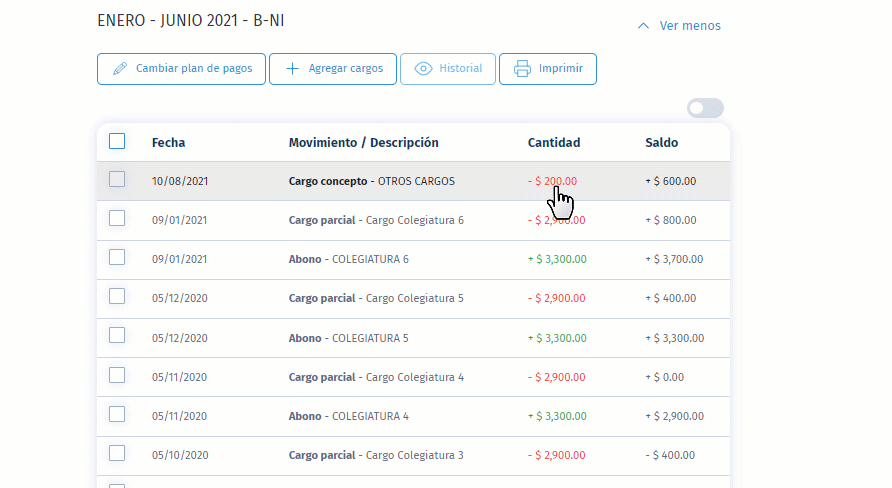Click the Cantidad column header
The width and height of the screenshot is (892, 488).
pyautogui.click(x=554, y=143)
